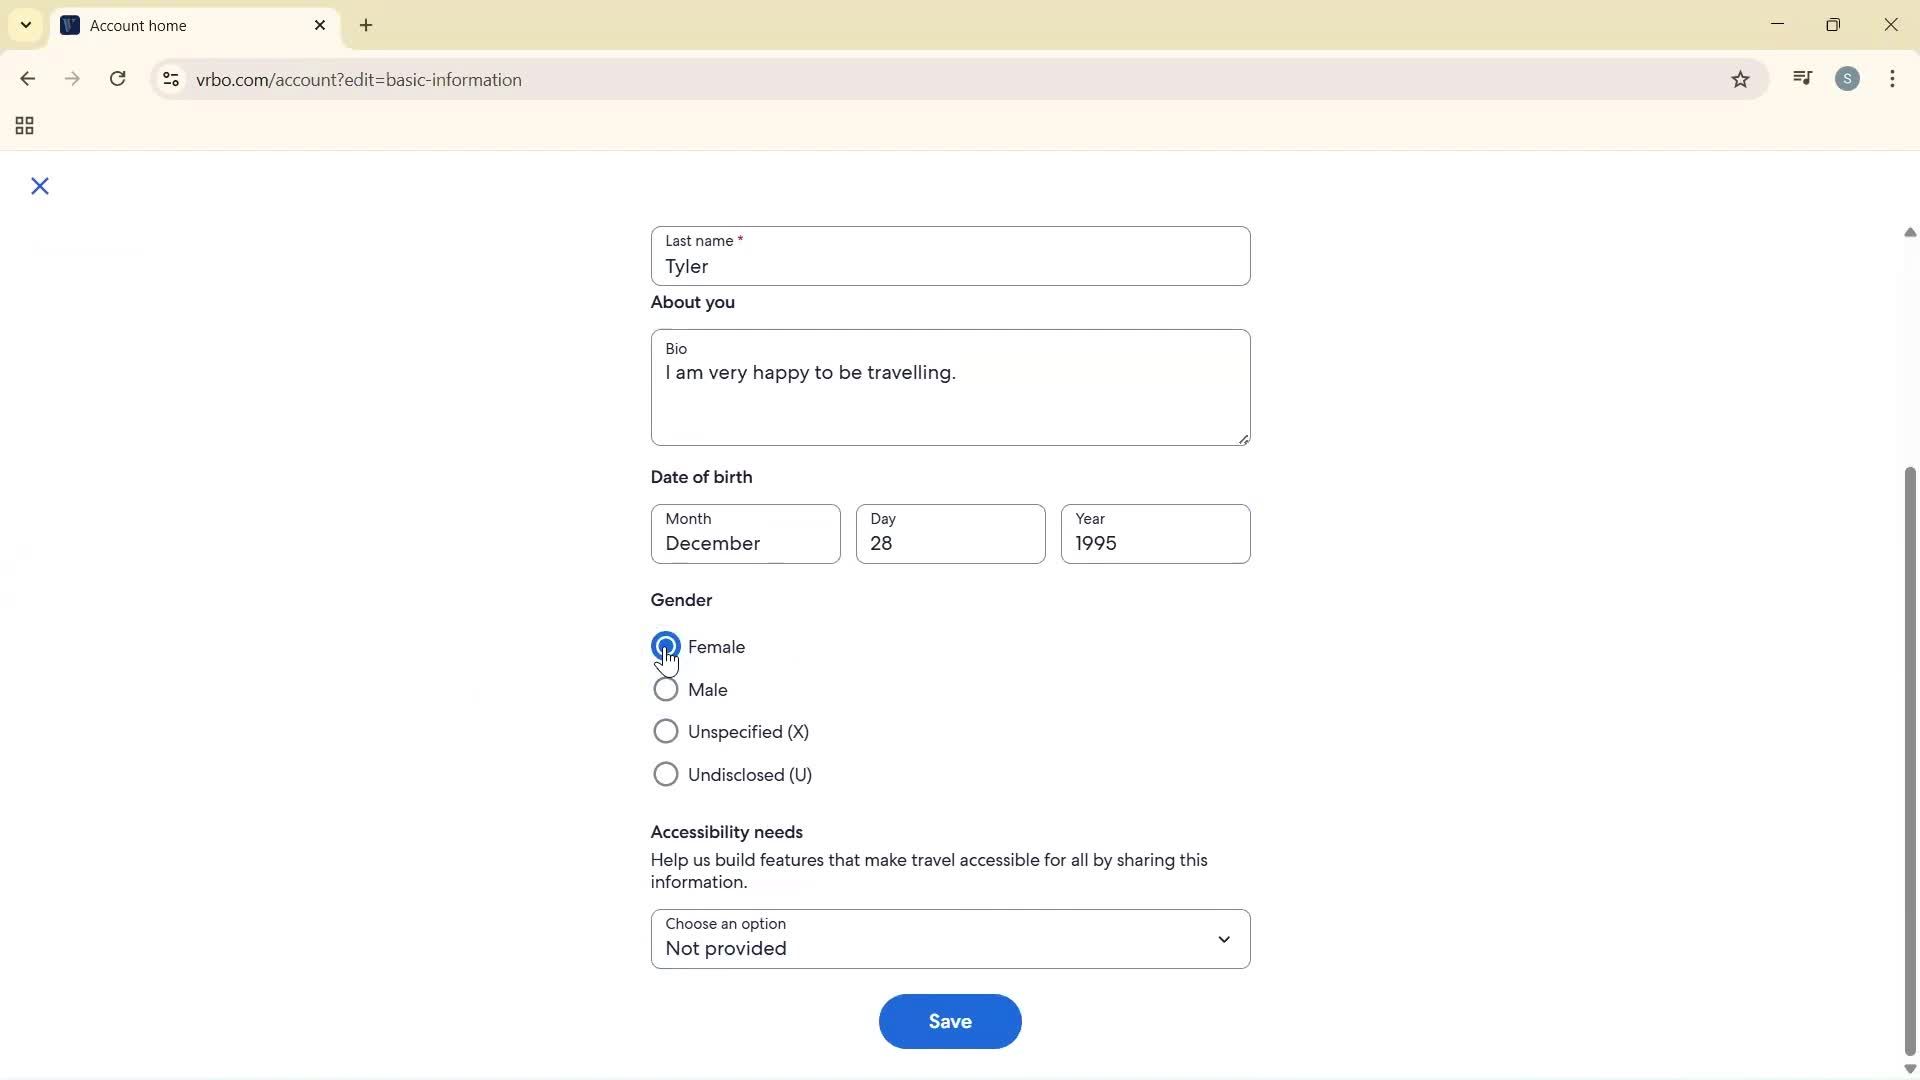This screenshot has width=1920, height=1080.
Task: Select the Male gender option
Action: [666, 689]
